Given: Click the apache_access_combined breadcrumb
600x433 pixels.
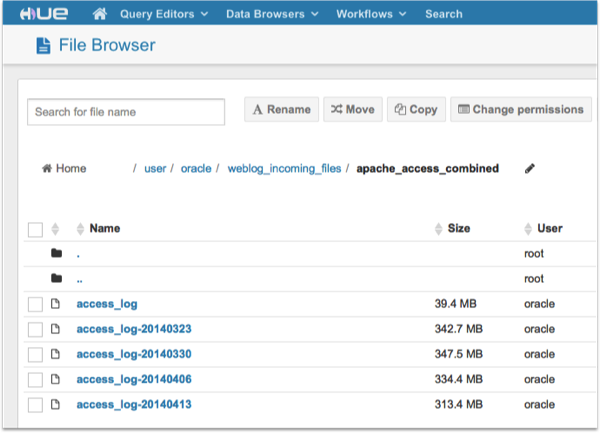Looking at the screenshot, I should click(x=427, y=169).
